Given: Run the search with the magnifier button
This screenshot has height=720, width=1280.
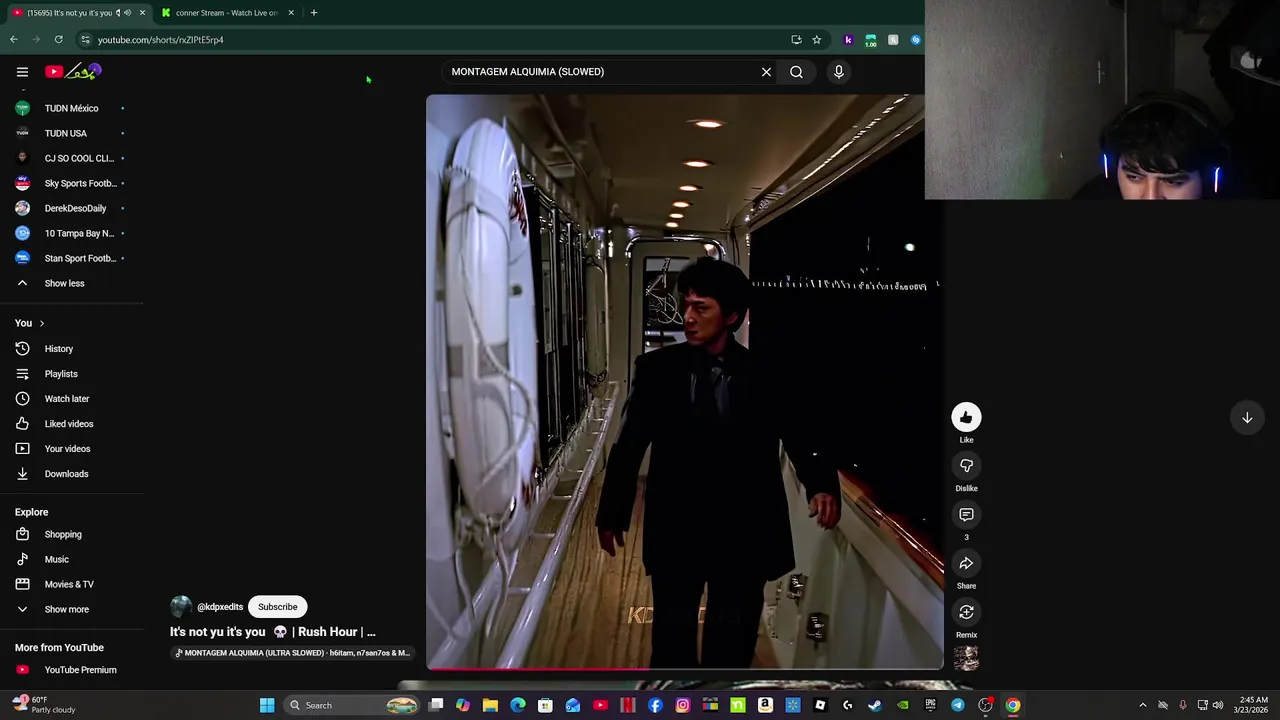Looking at the screenshot, I should [796, 72].
